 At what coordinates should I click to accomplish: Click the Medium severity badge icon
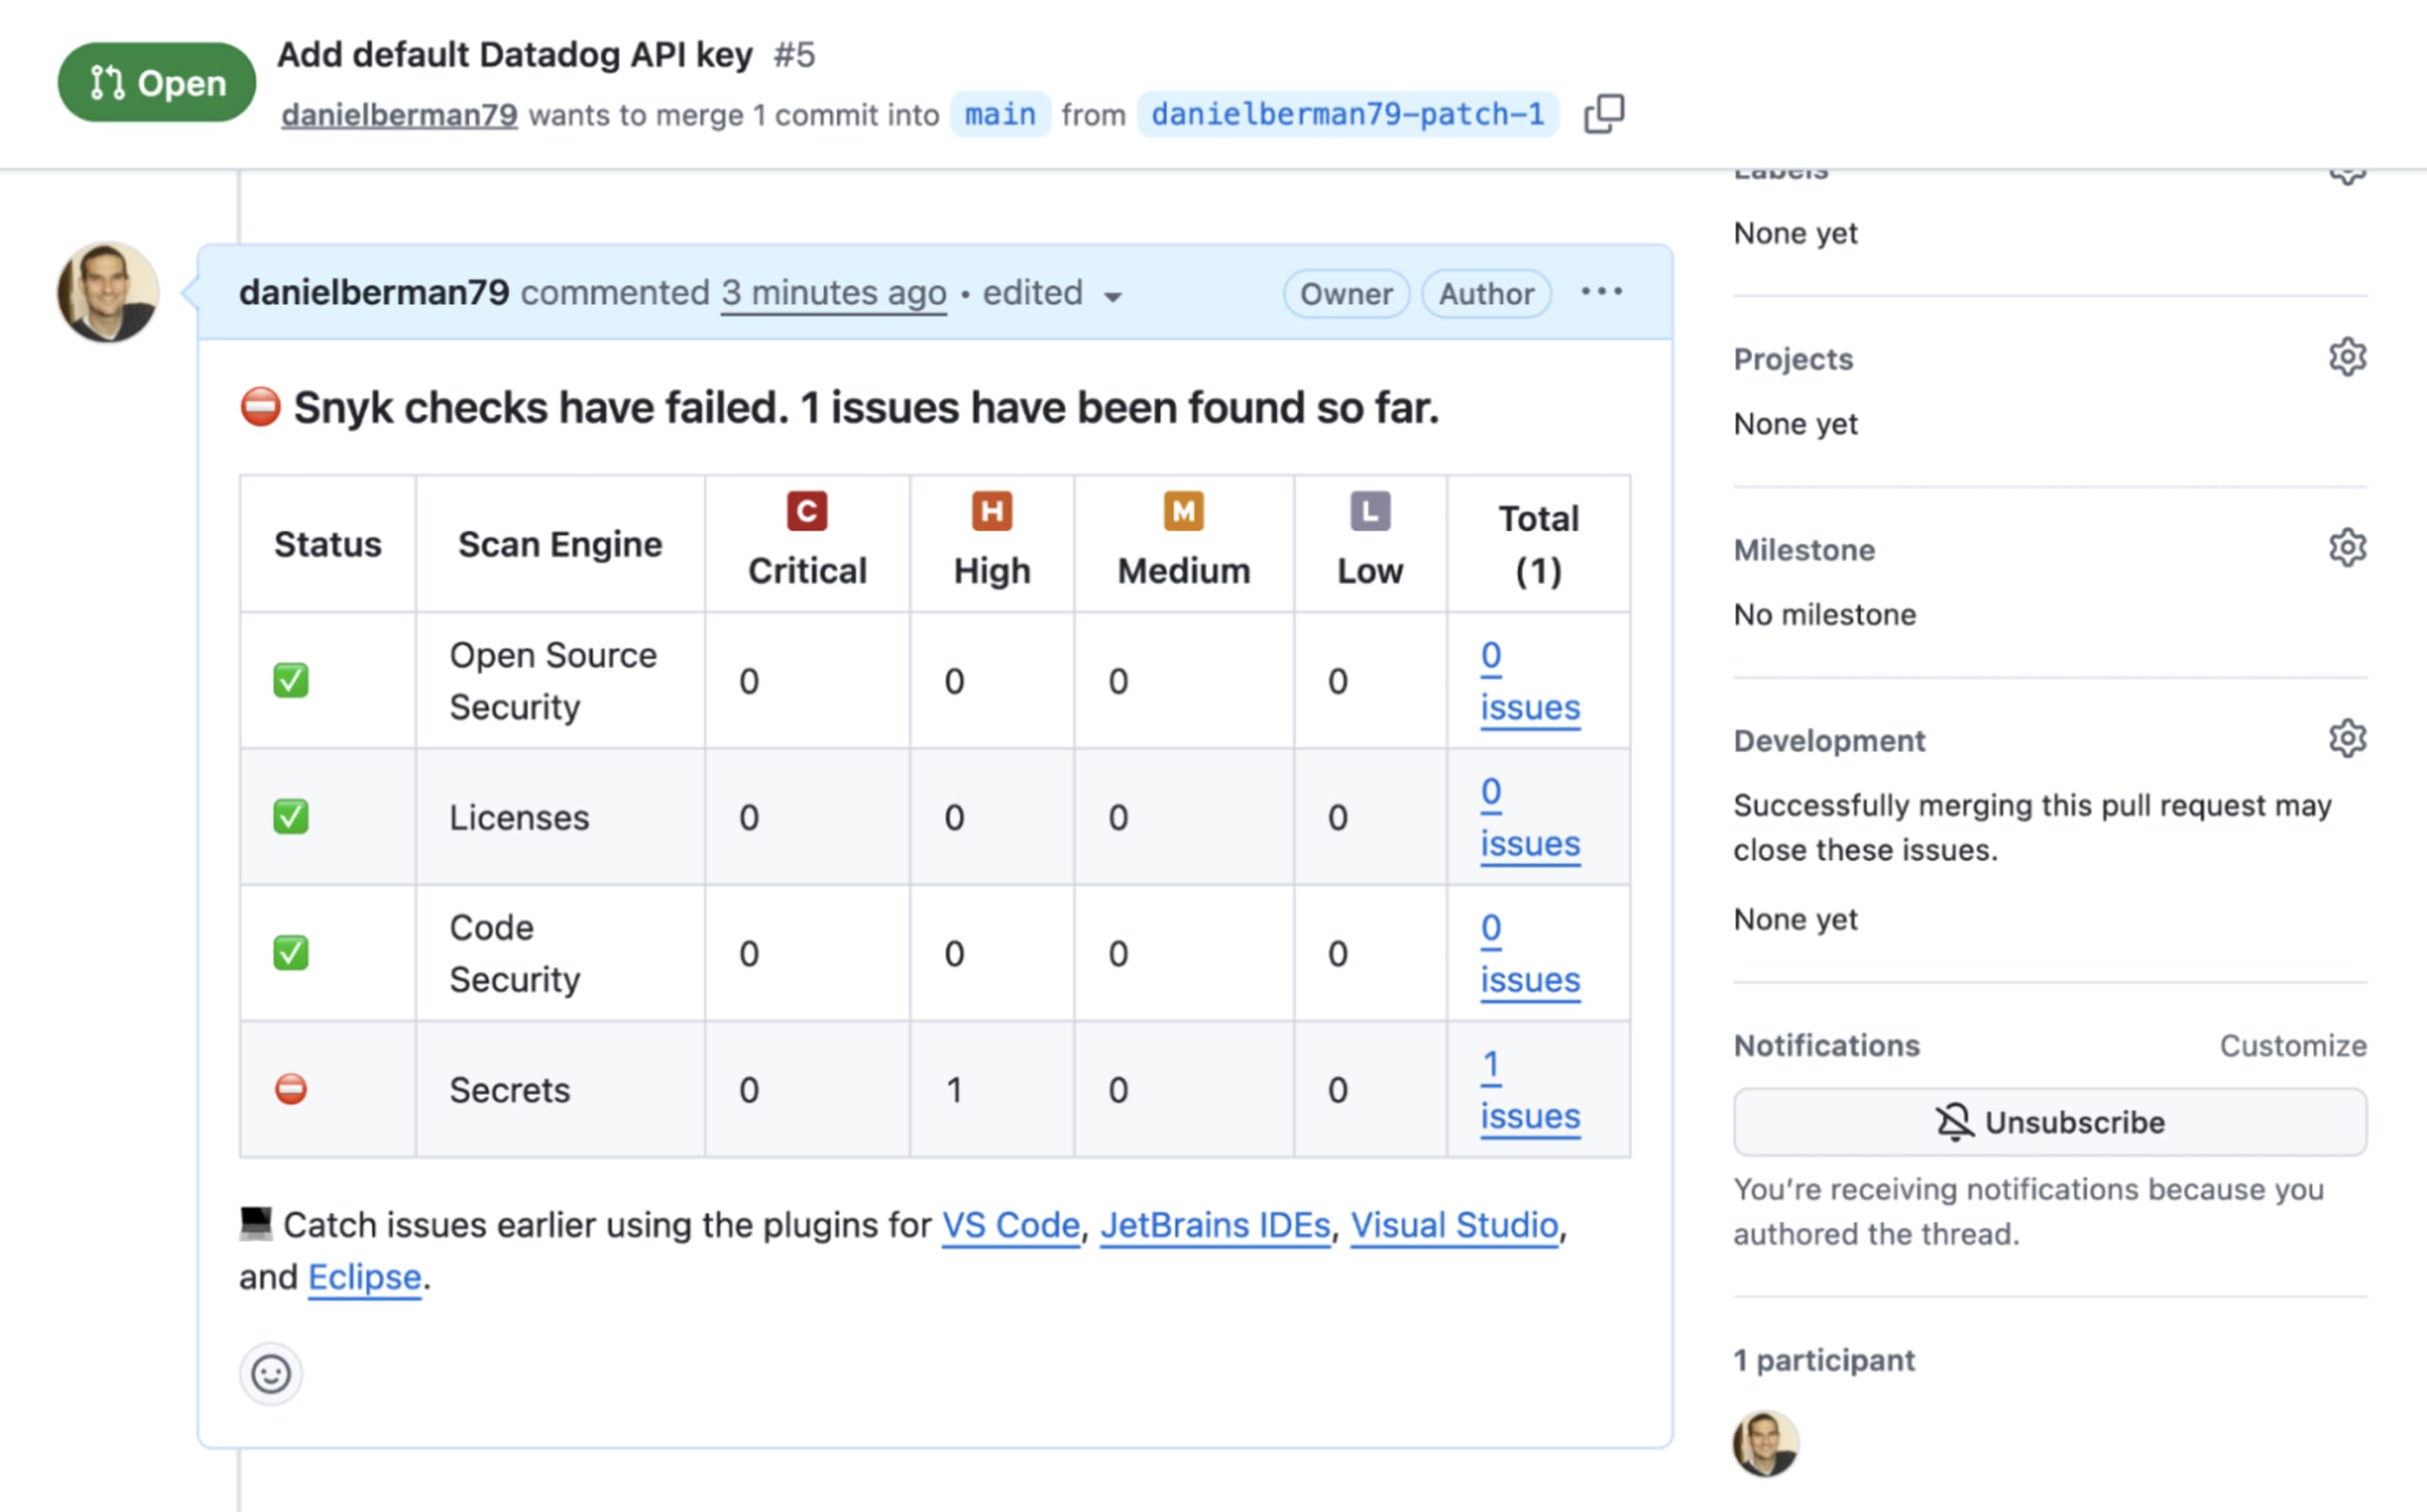click(1184, 511)
